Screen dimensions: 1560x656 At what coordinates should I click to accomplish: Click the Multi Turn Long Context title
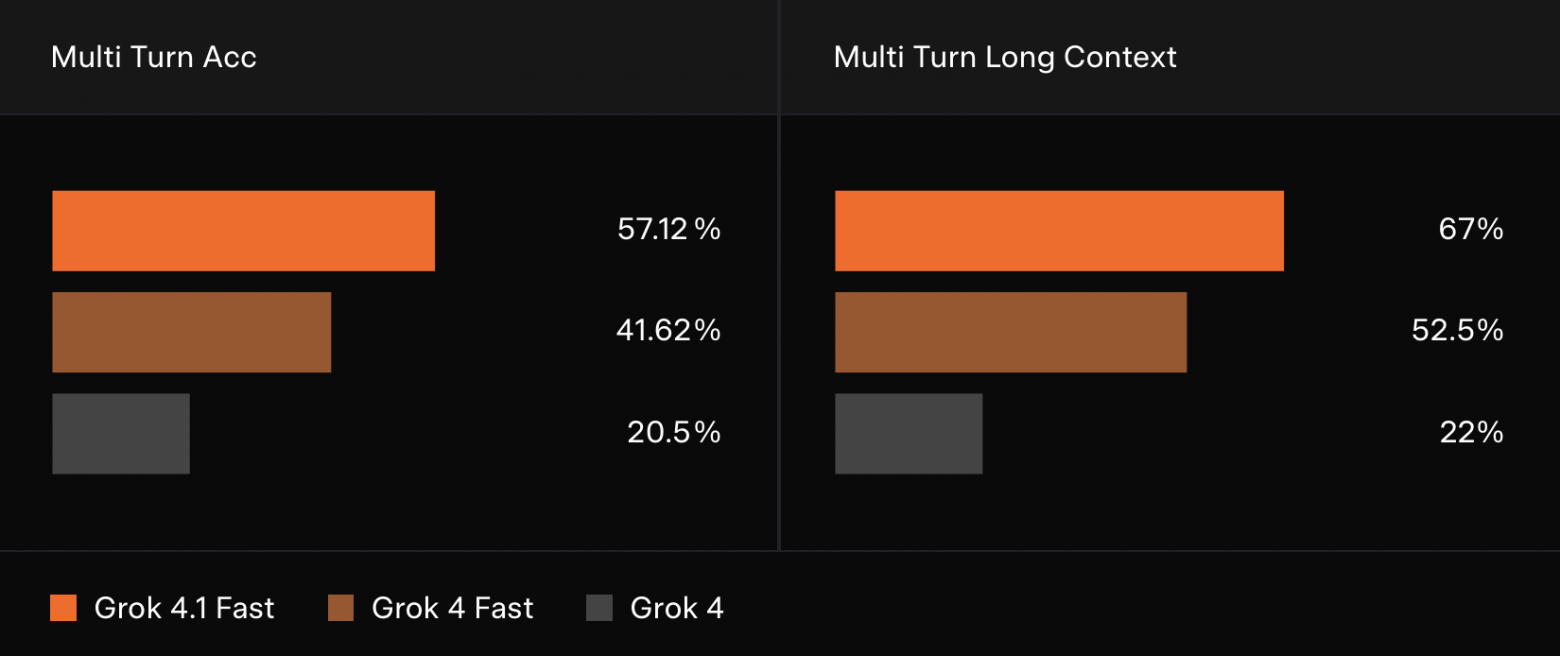click(x=1005, y=57)
